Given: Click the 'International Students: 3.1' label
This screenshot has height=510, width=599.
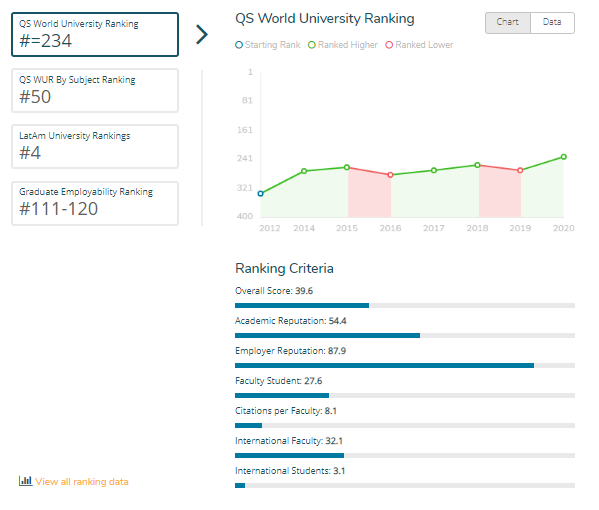Looking at the screenshot, I should 290,471.
